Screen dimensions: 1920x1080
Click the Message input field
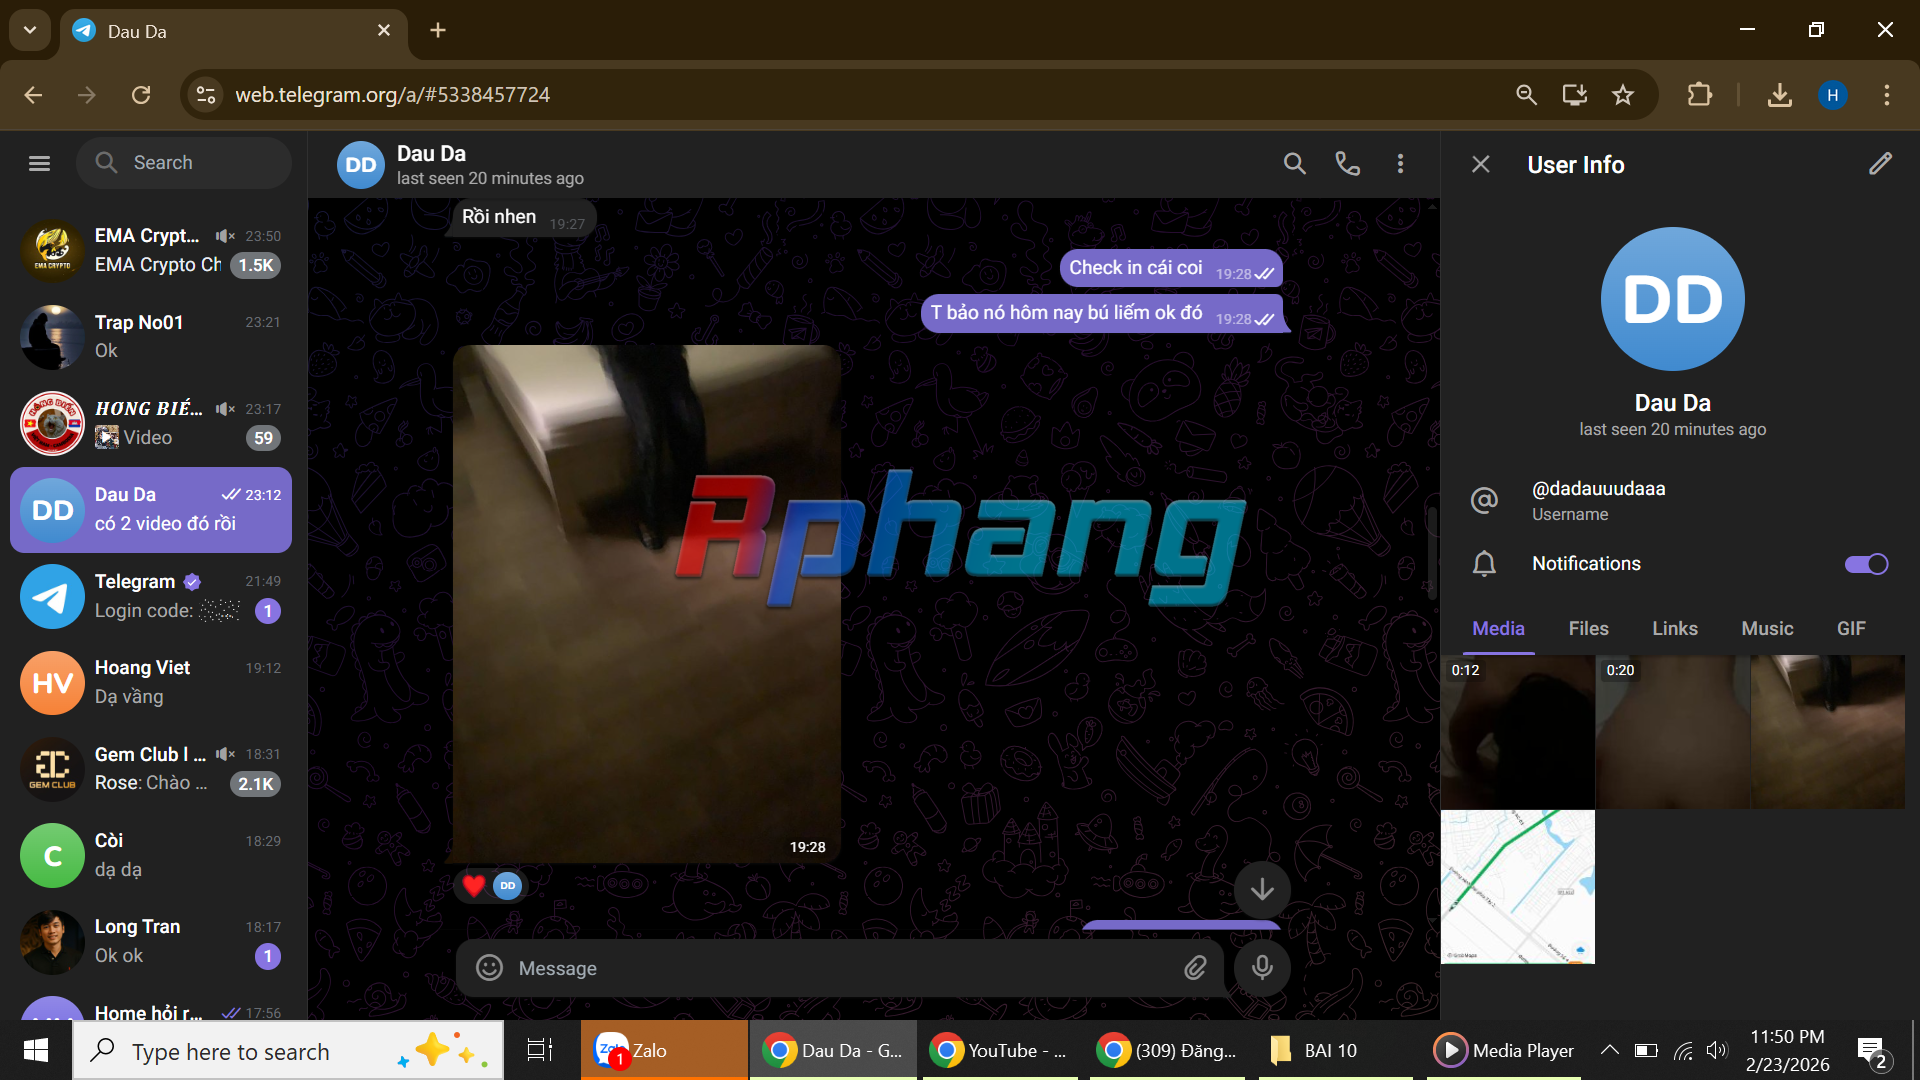[x=840, y=968]
